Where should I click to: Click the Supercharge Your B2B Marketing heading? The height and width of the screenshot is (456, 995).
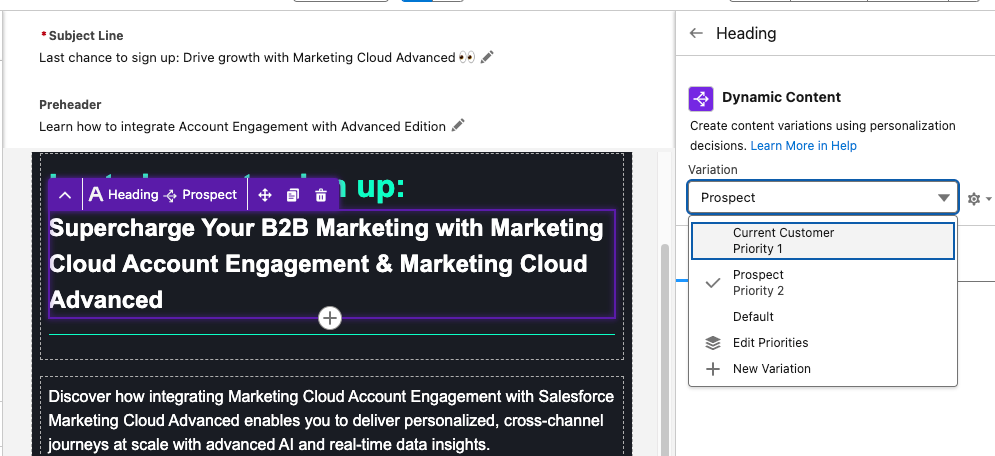coord(326,263)
